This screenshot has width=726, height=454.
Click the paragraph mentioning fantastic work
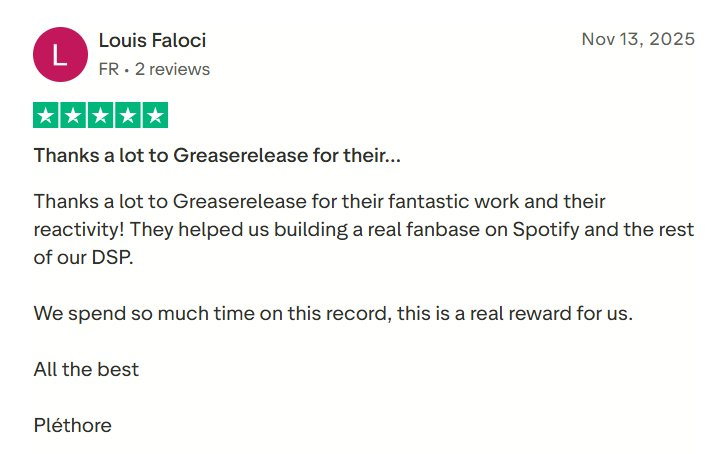tap(364, 230)
